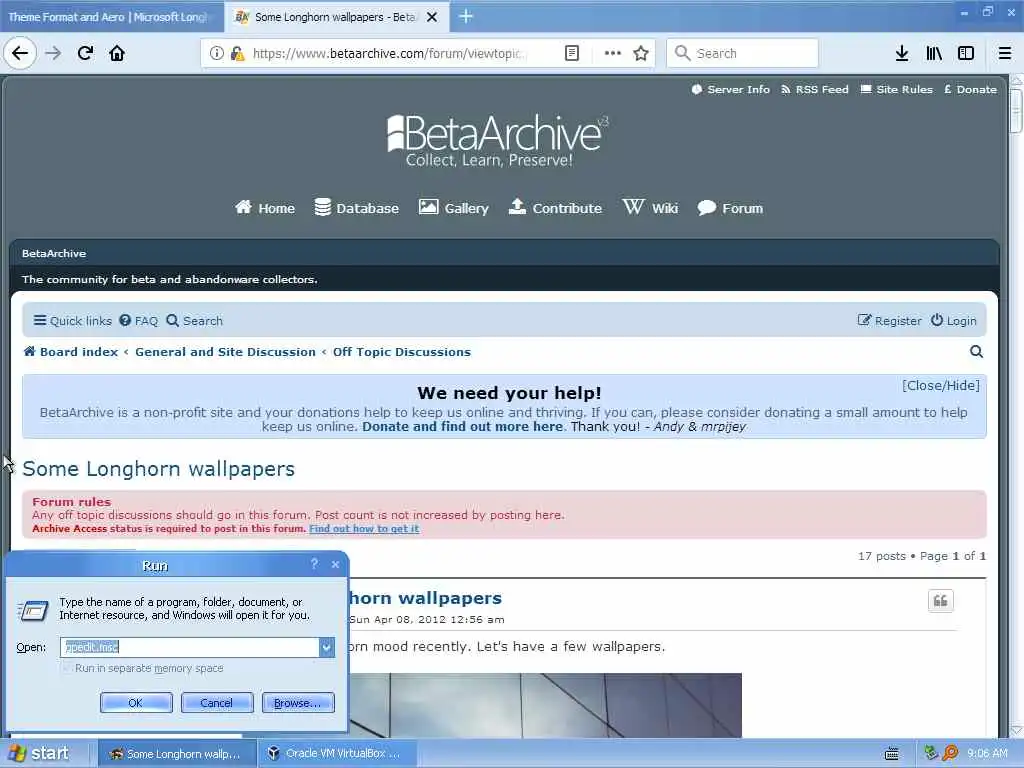
Task: Open the downloads arrow icon
Action: point(902,54)
